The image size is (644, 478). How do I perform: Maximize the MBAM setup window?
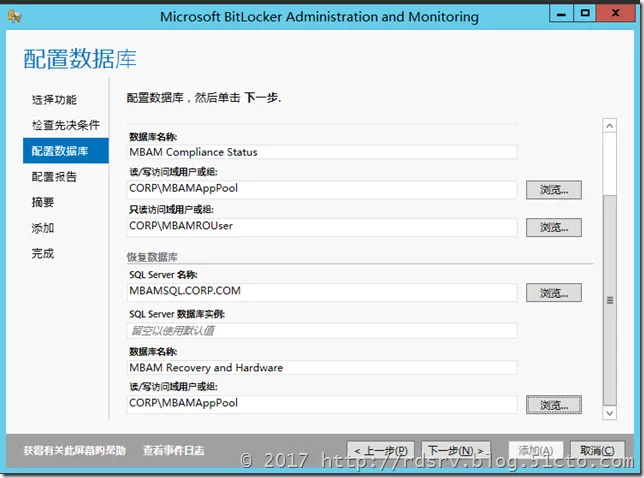(585, 14)
